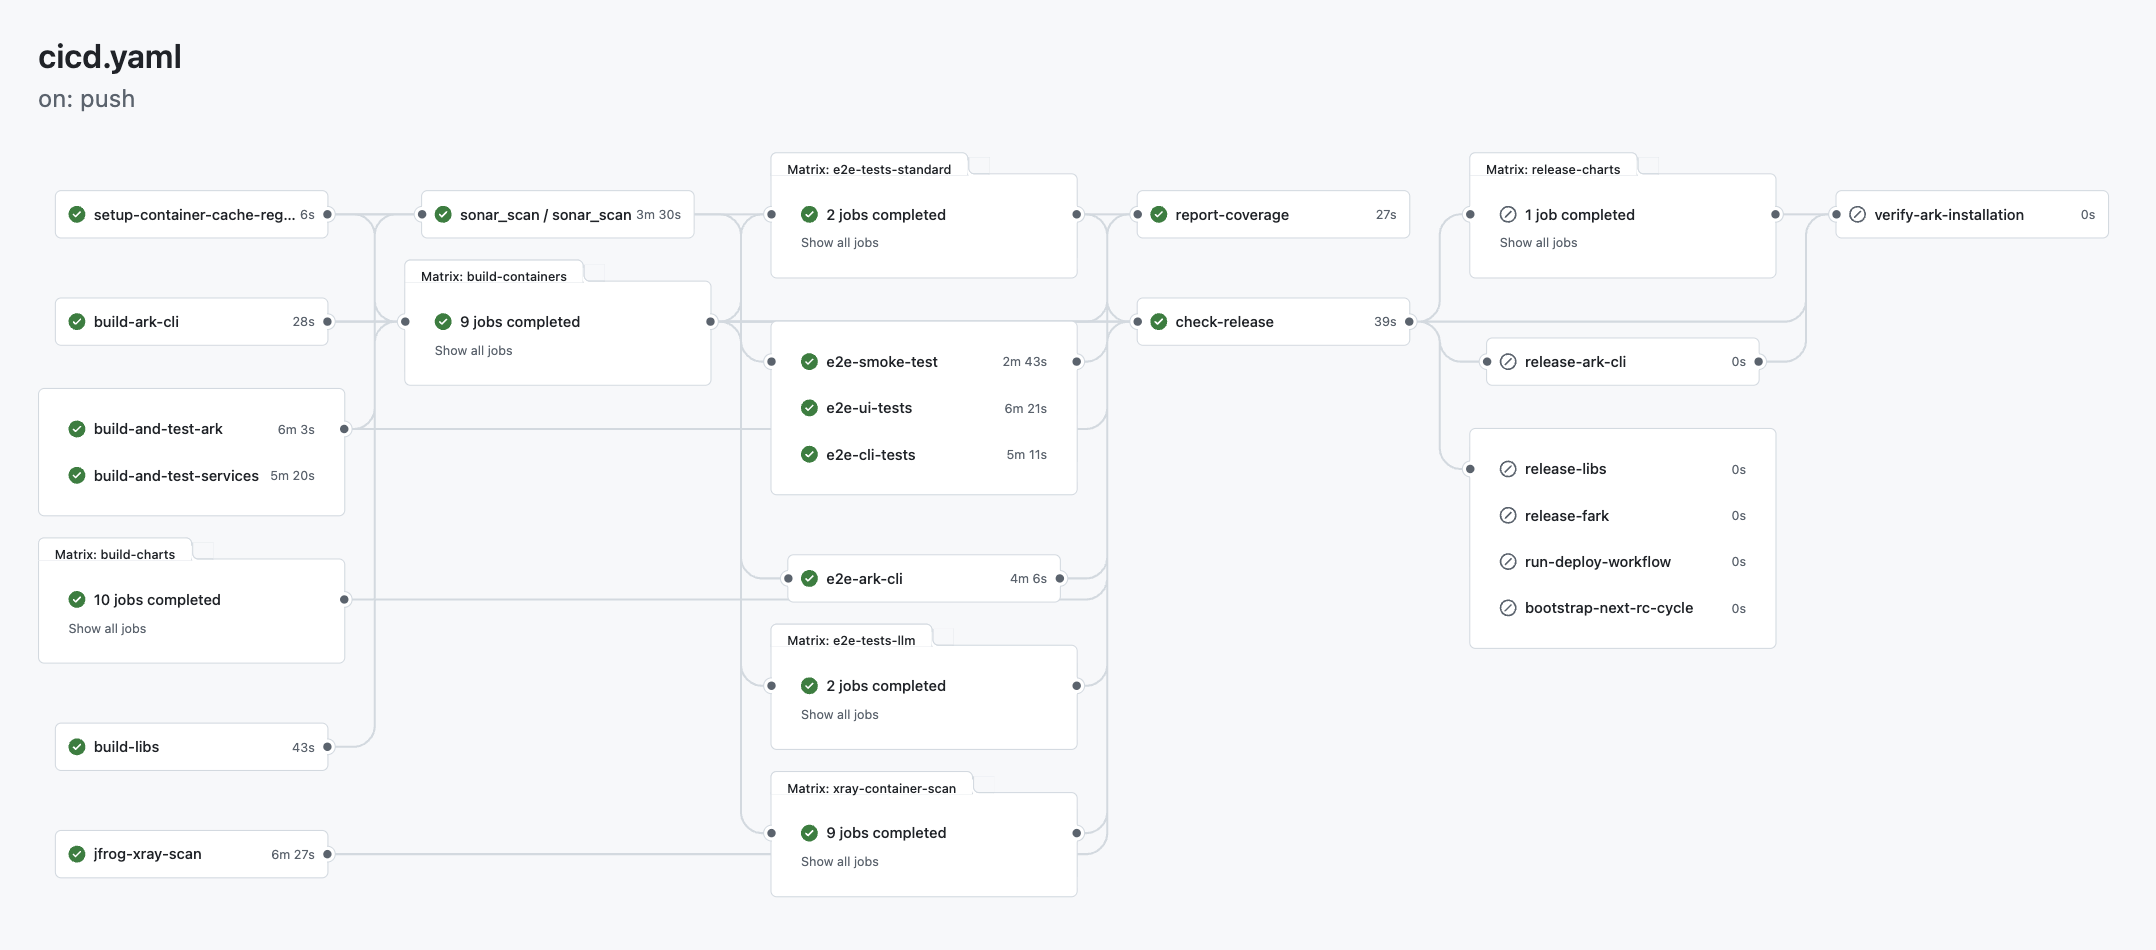Click the skipped icon in release-charts matrix
The image size is (2156, 950).
click(x=1508, y=215)
